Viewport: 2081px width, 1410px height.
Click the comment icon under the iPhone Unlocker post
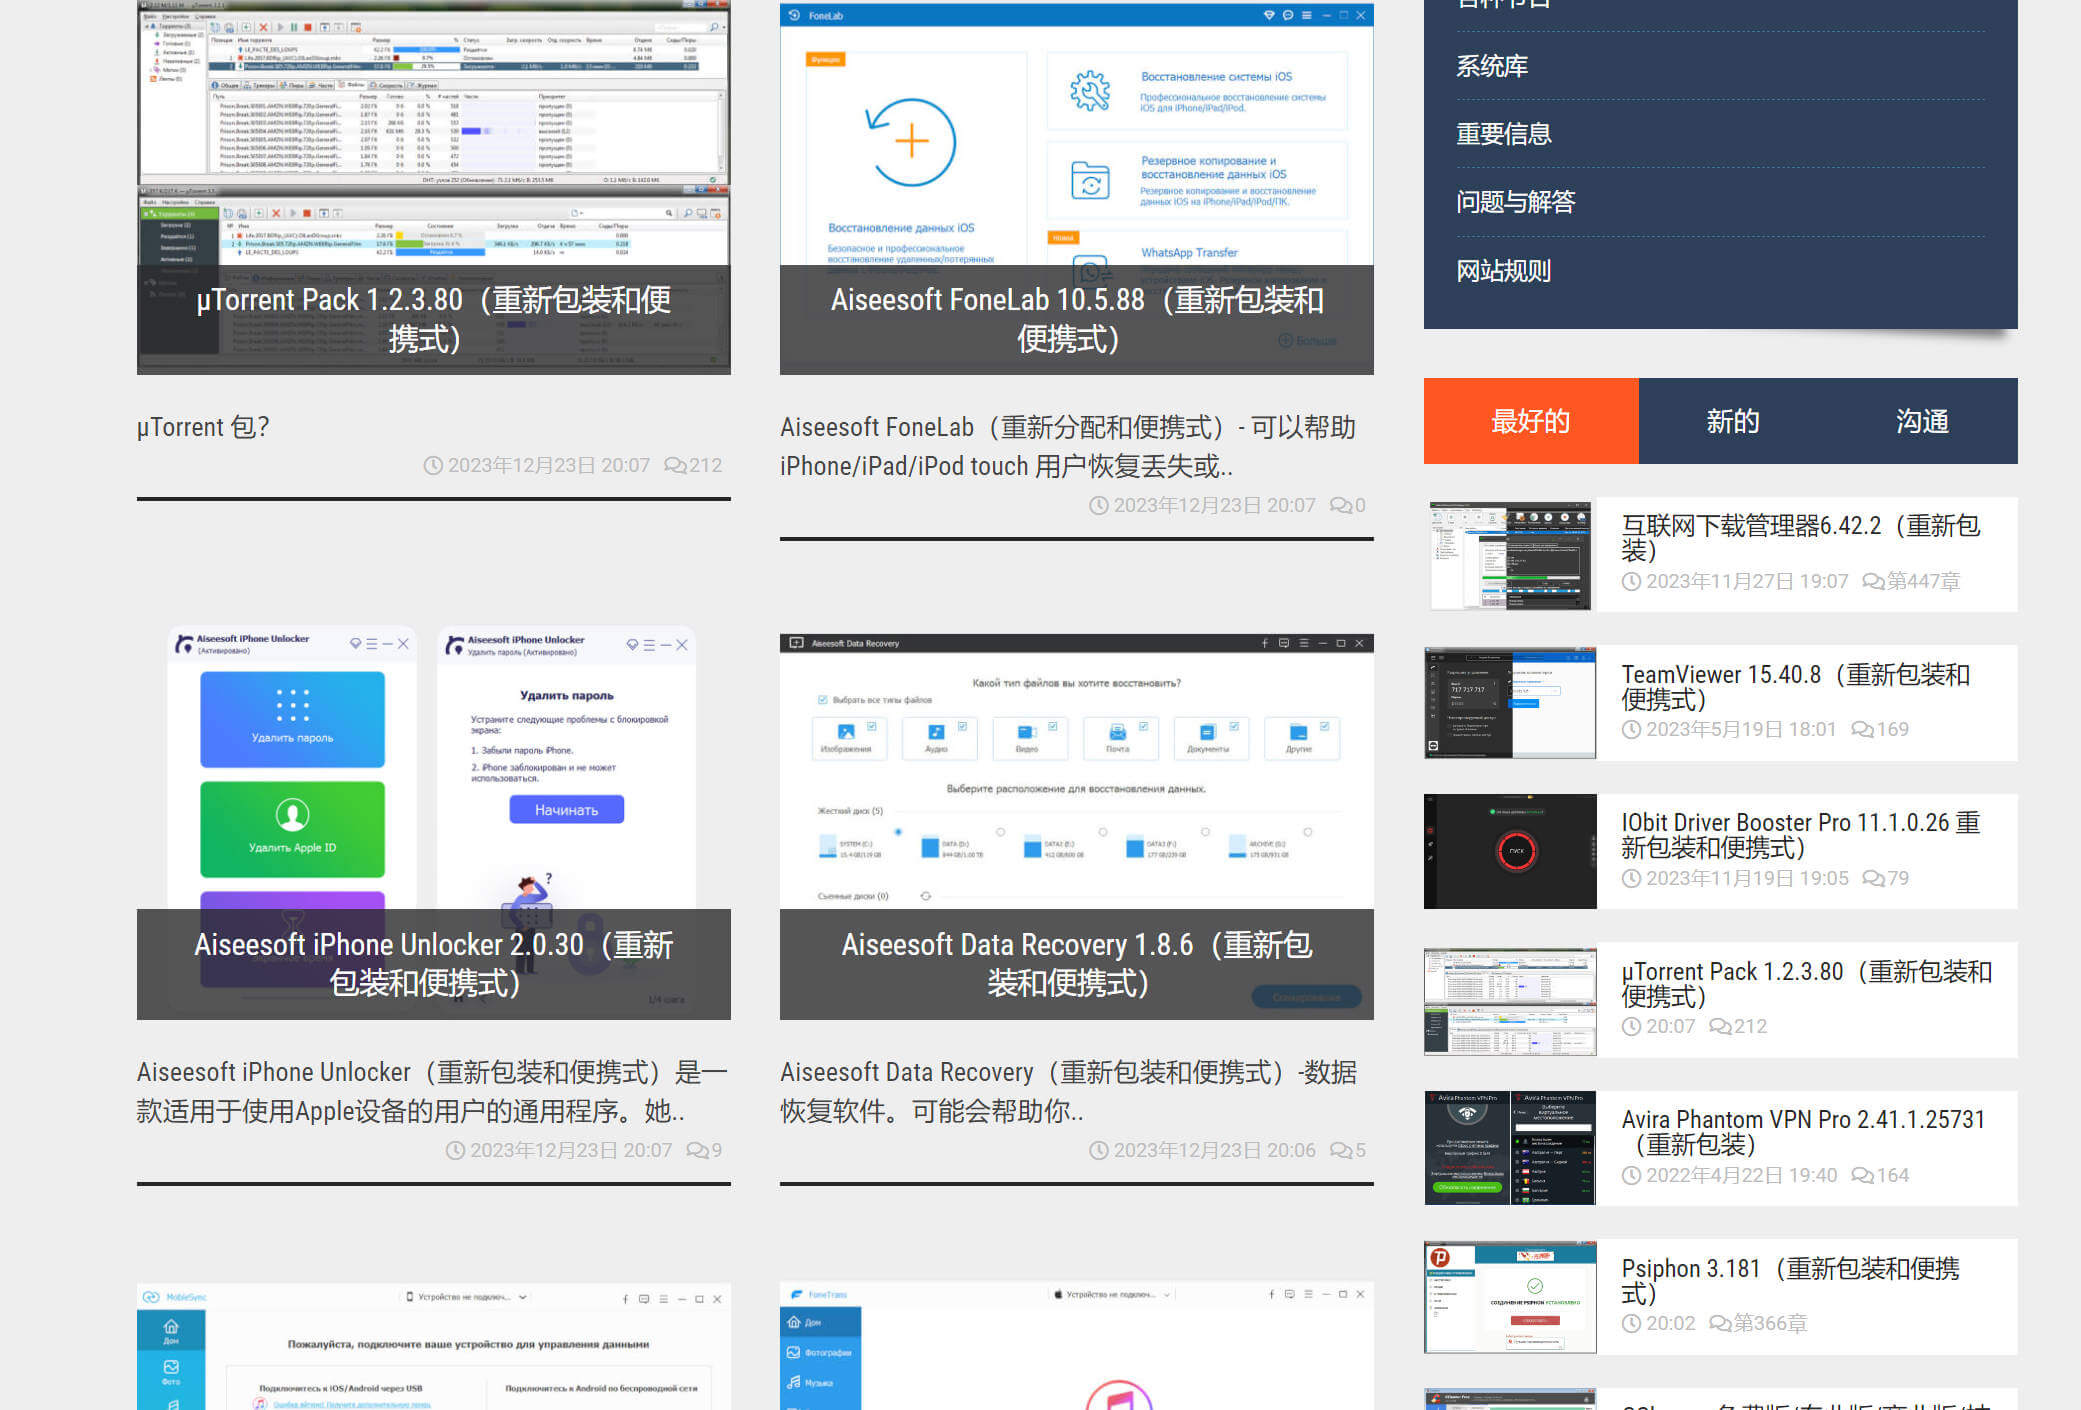click(697, 1151)
